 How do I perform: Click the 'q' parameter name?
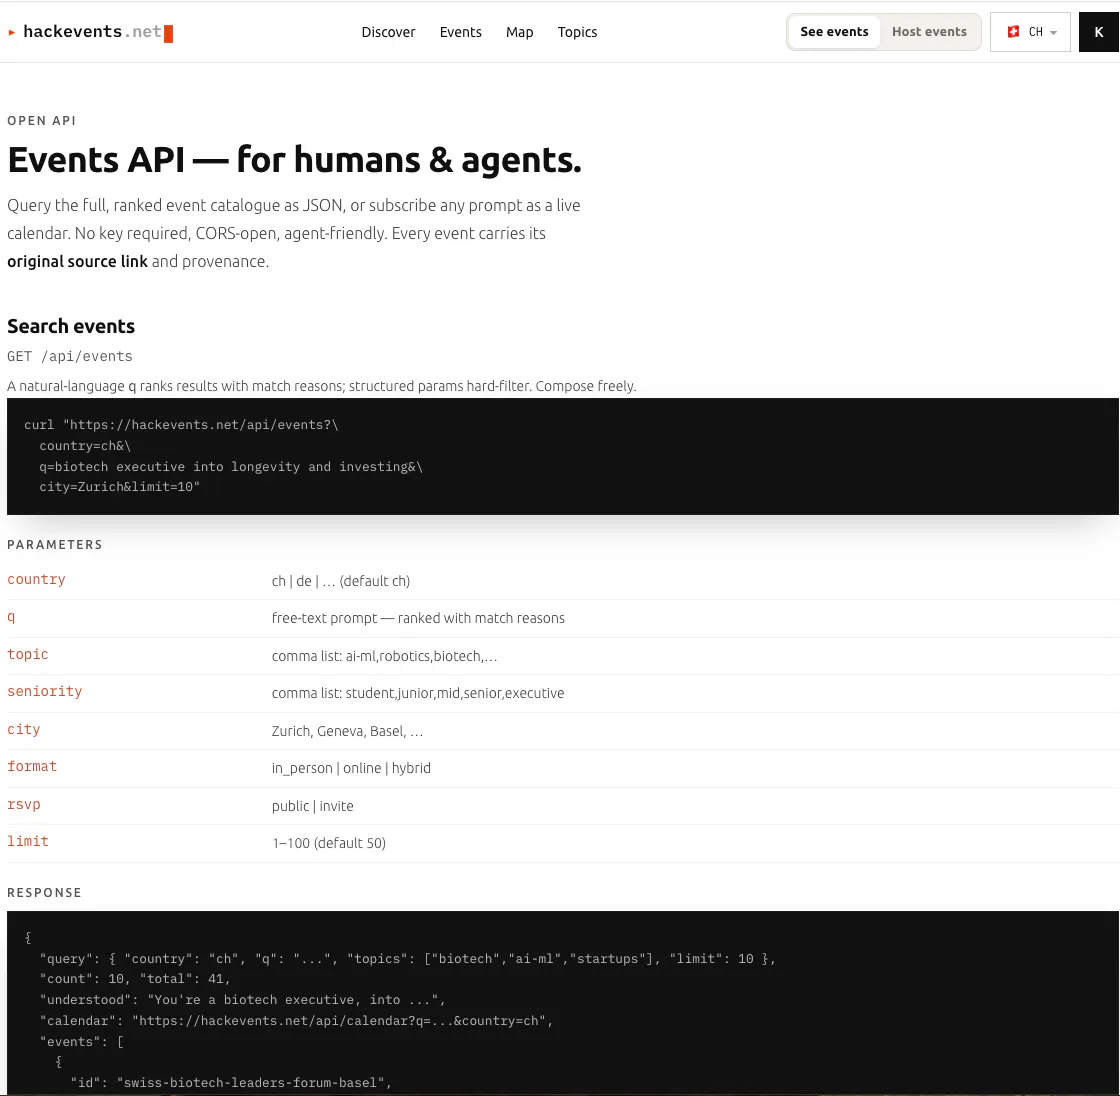tap(11, 617)
